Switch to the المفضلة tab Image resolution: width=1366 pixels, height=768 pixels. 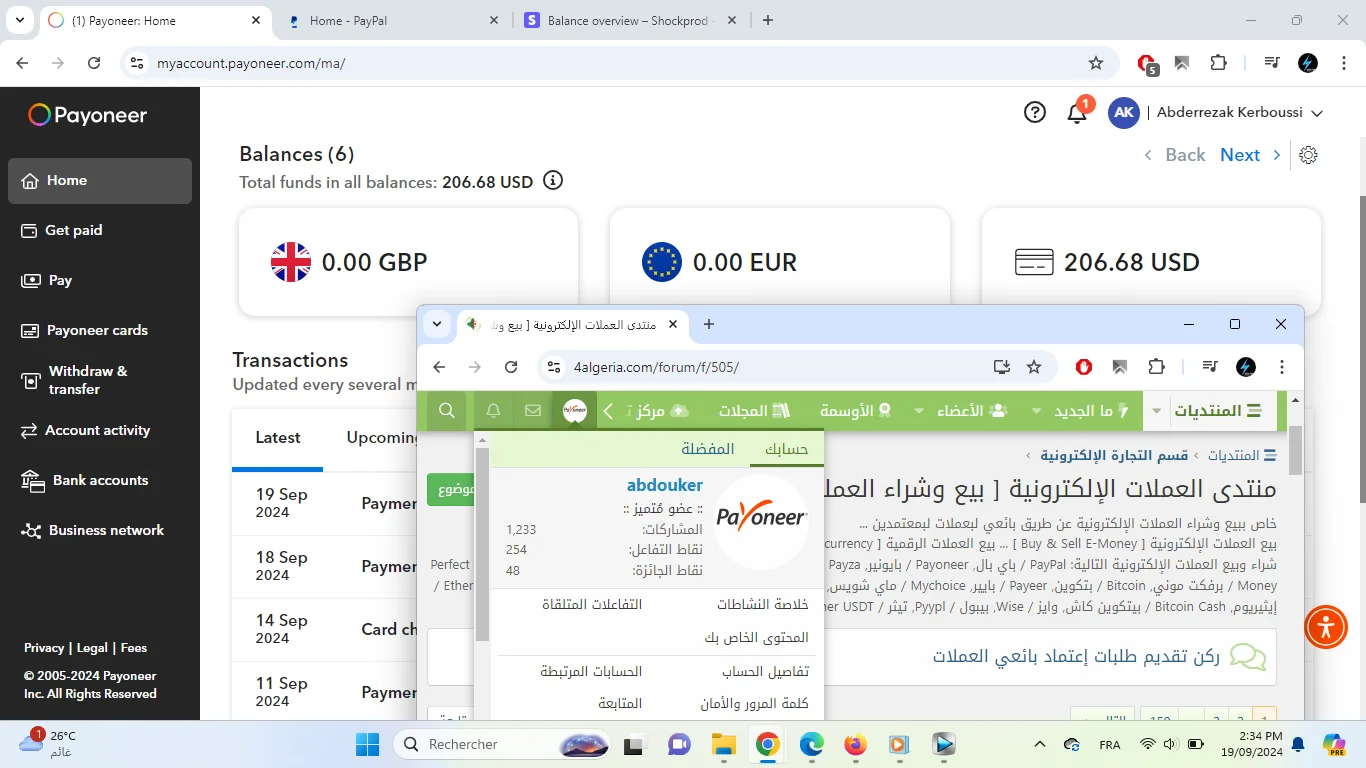pos(708,449)
